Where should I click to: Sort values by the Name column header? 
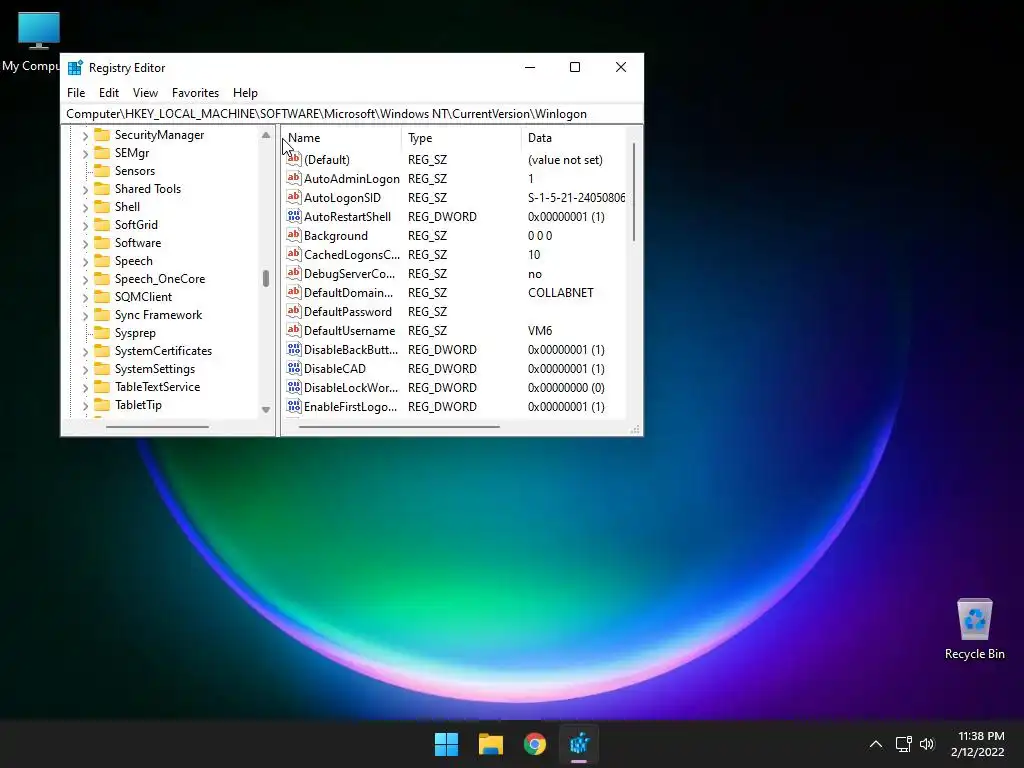(x=342, y=138)
